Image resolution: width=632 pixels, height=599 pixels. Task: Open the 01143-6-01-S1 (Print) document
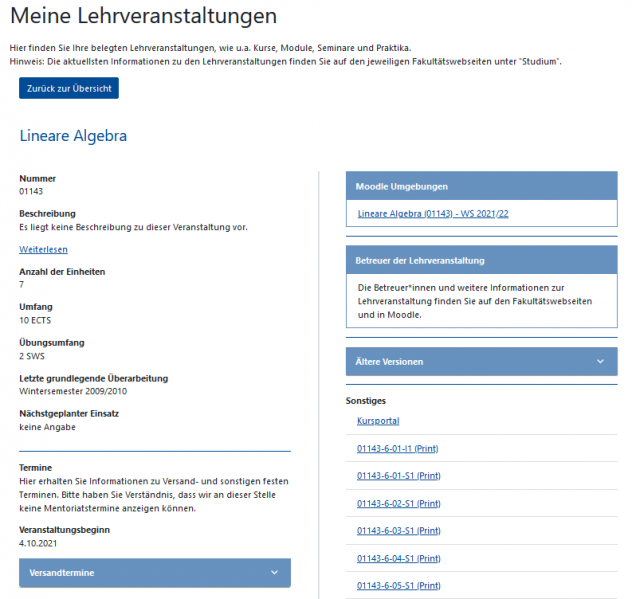click(x=398, y=475)
